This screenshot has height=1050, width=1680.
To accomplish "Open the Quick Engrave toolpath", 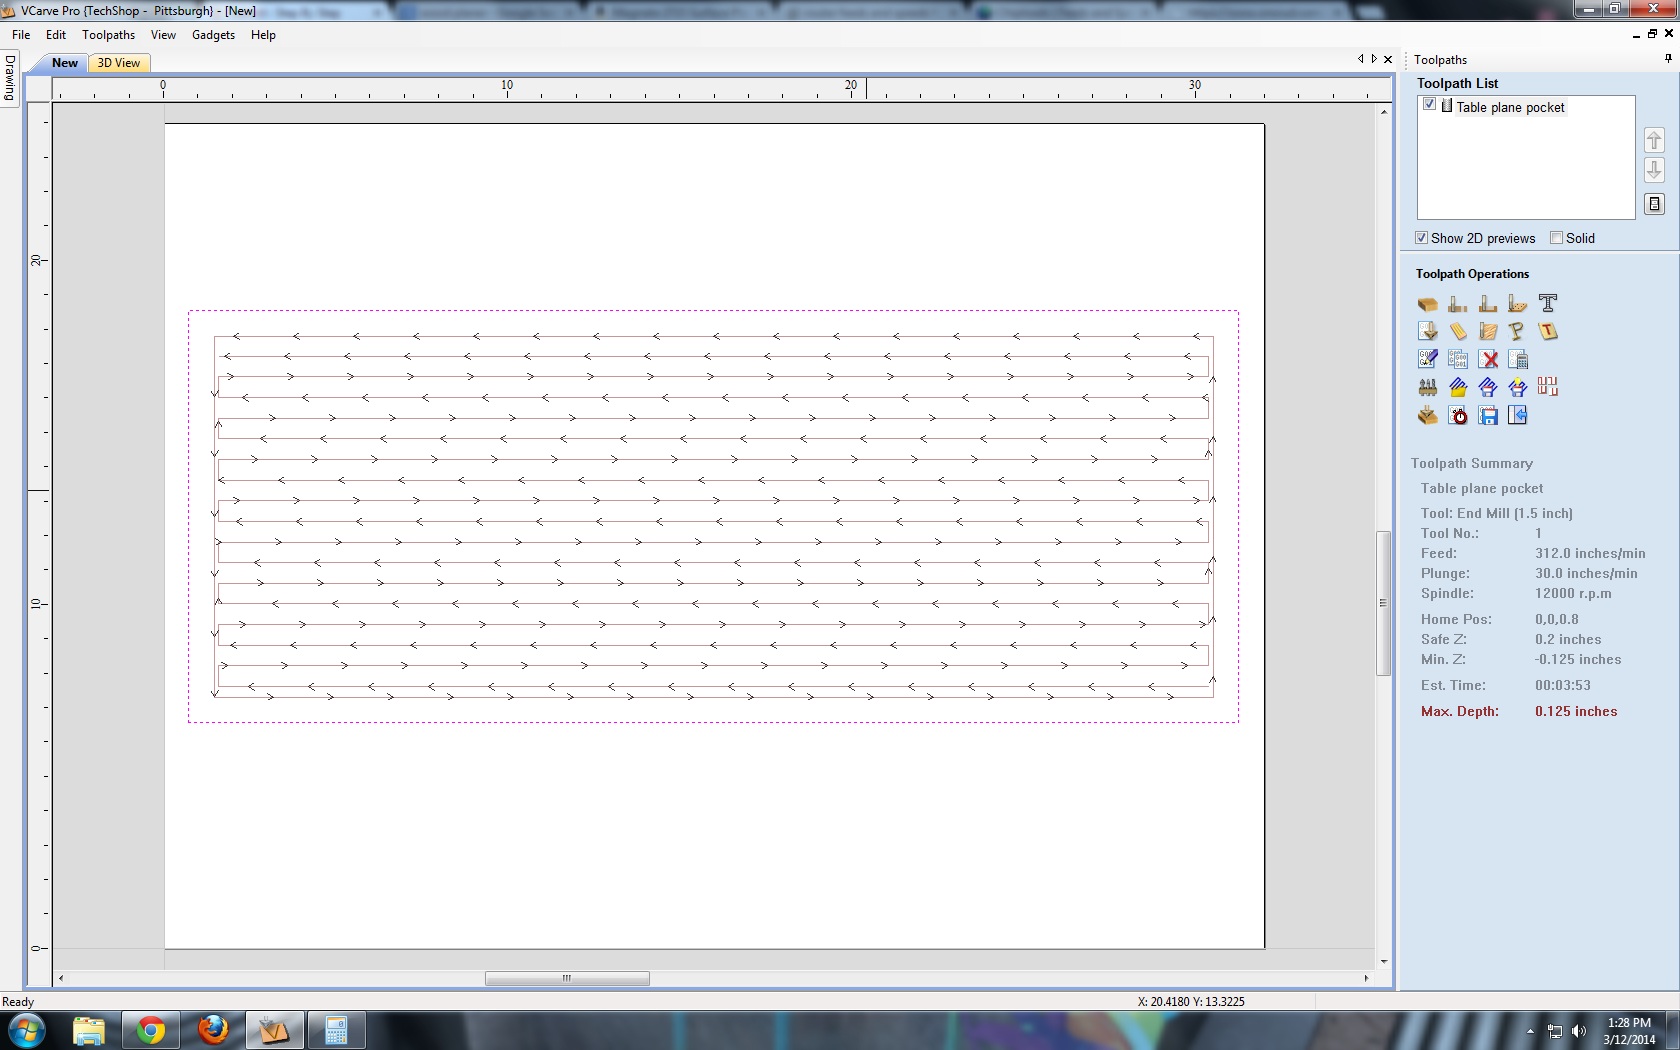I will (x=1547, y=303).
